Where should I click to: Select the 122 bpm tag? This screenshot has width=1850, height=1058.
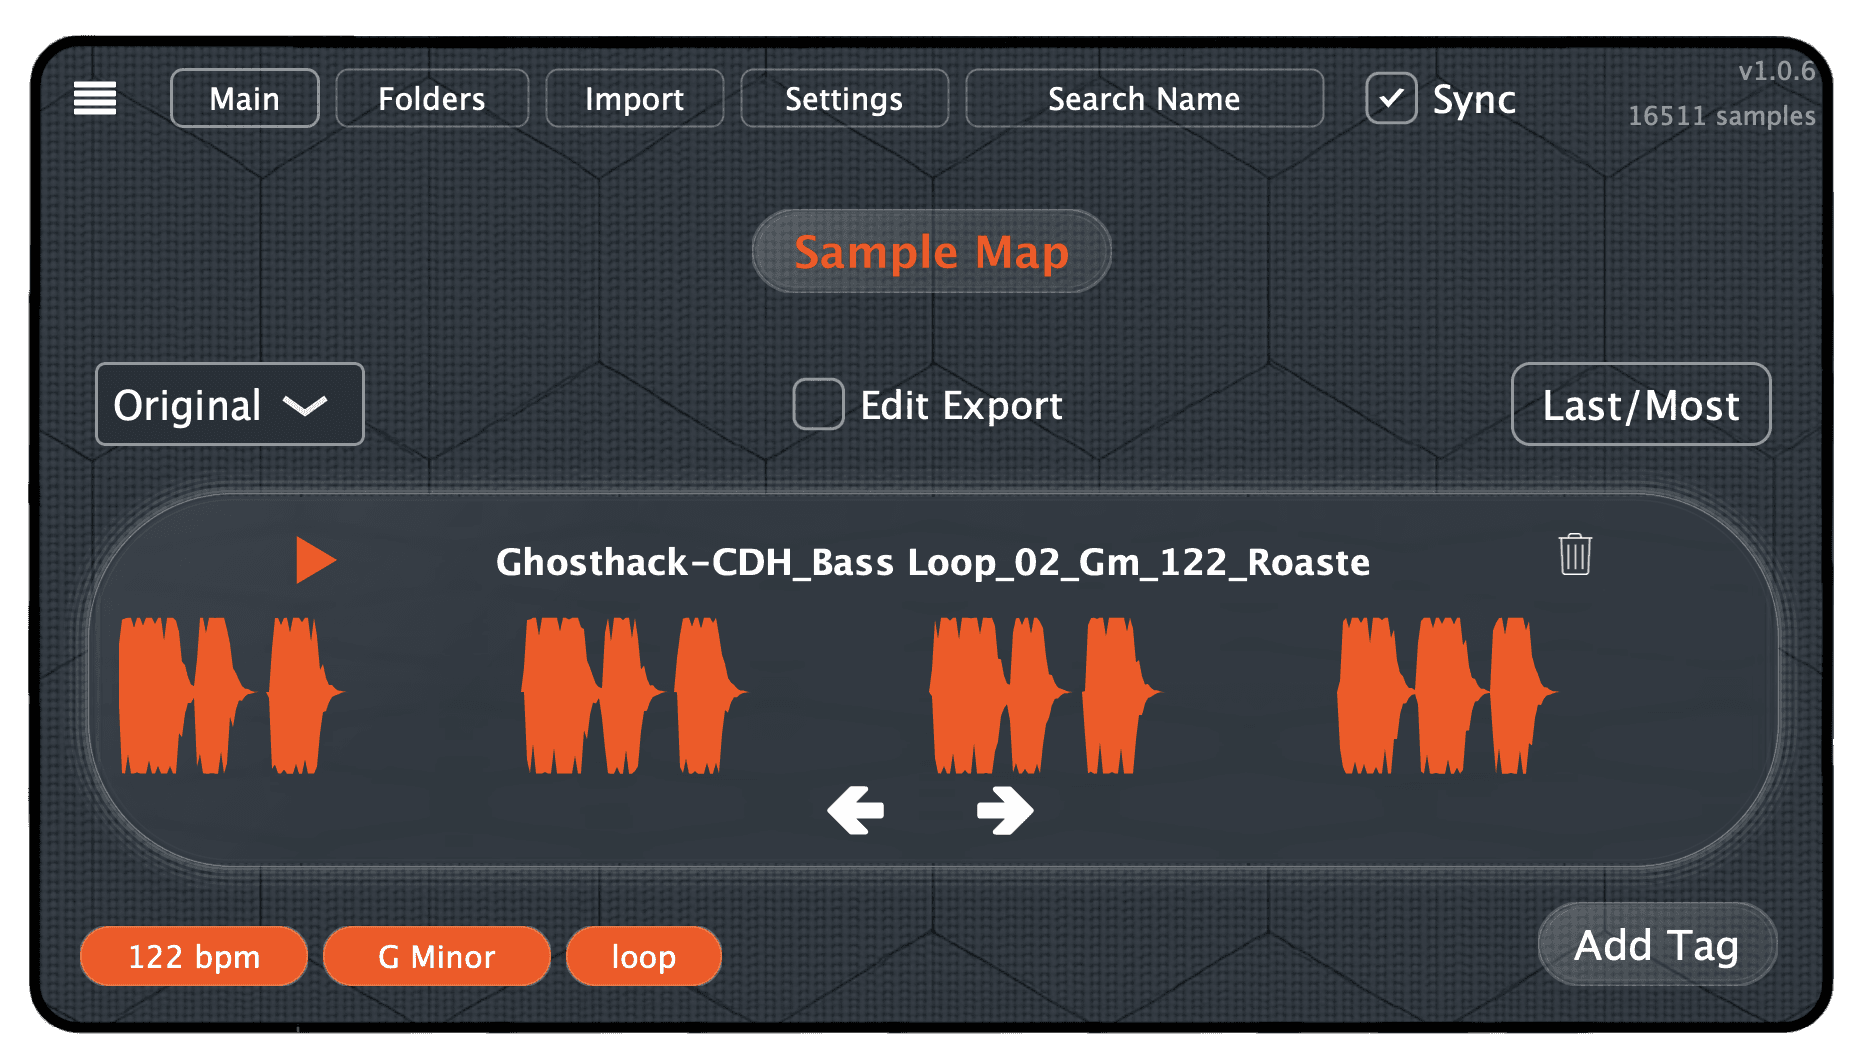coord(194,956)
